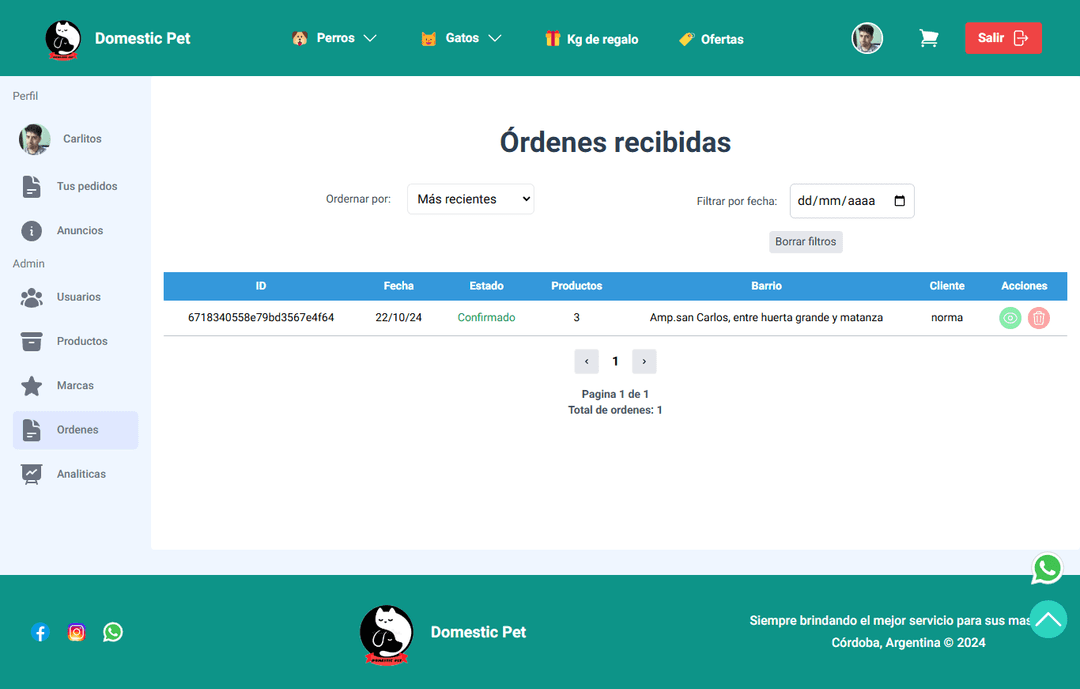This screenshot has width=1080, height=689.
Task: Click the user avatar in the header
Action: coord(867,39)
